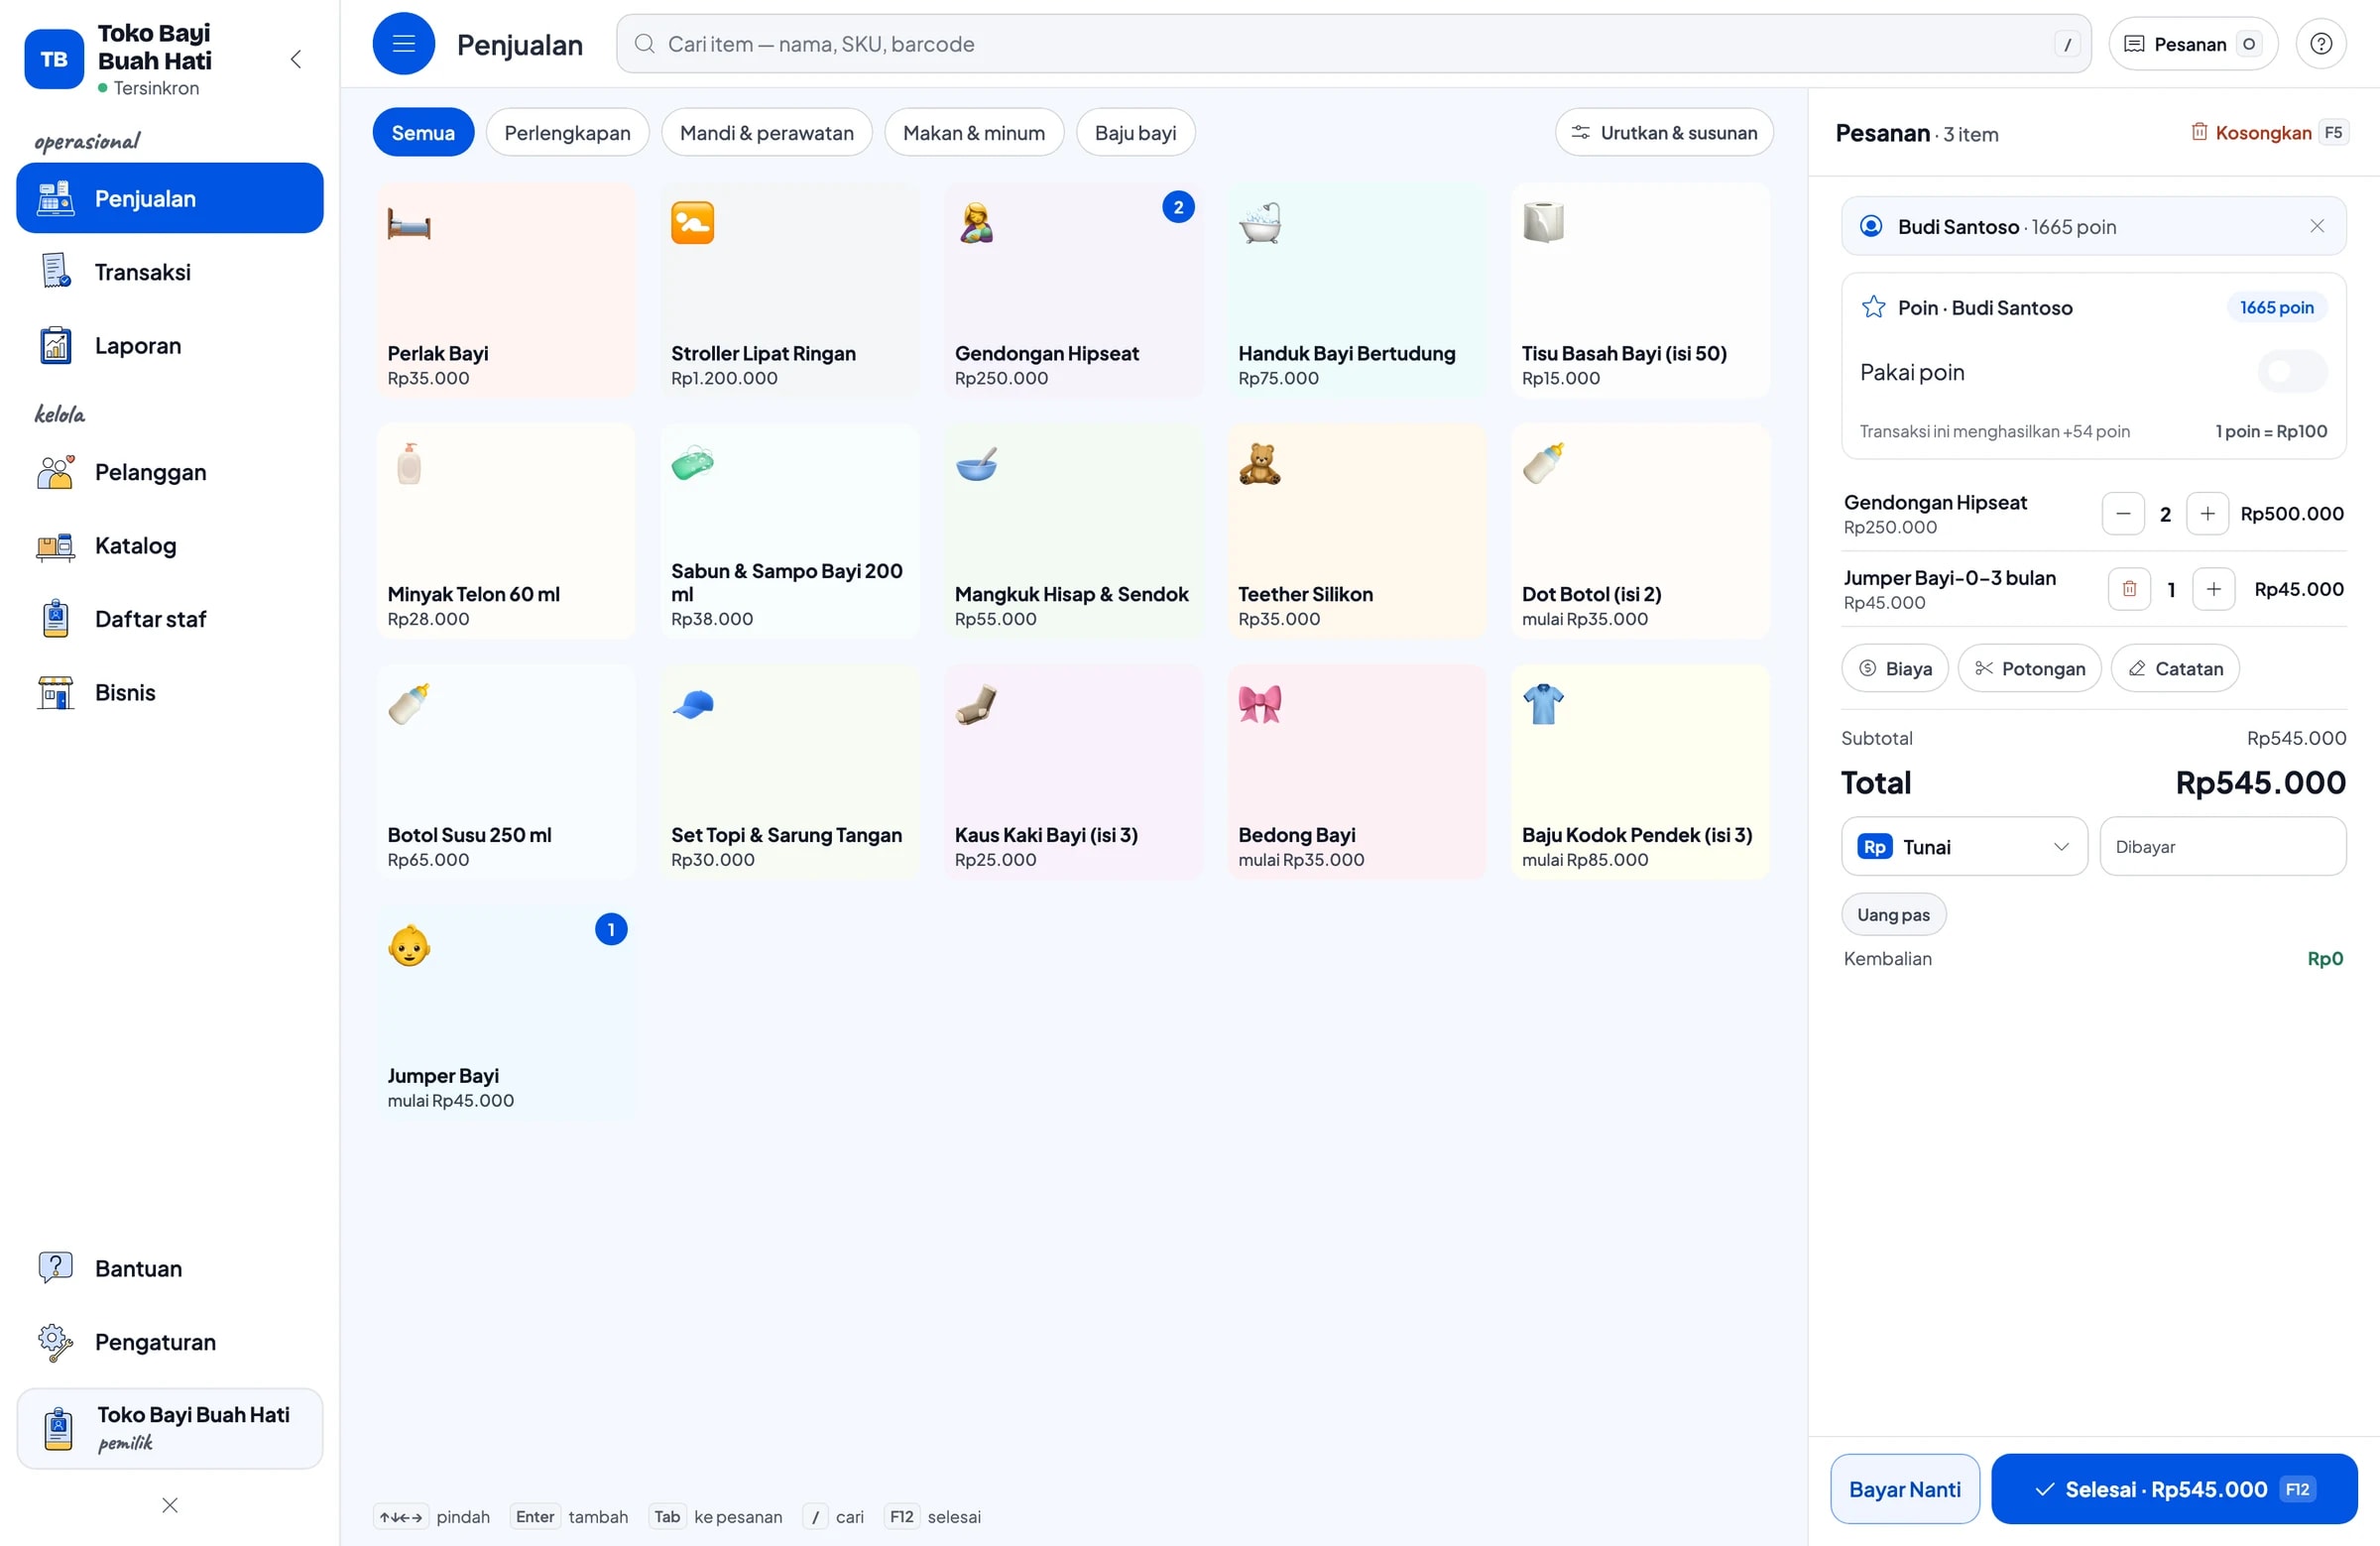
Task: Add Teether Silikon product card
Action: [1356, 531]
